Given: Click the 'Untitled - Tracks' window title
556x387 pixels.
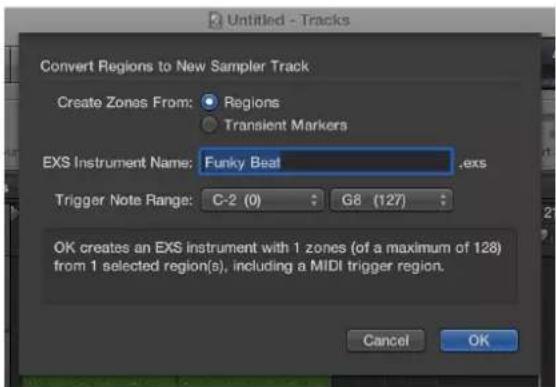Looking at the screenshot, I should [x=288, y=20].
